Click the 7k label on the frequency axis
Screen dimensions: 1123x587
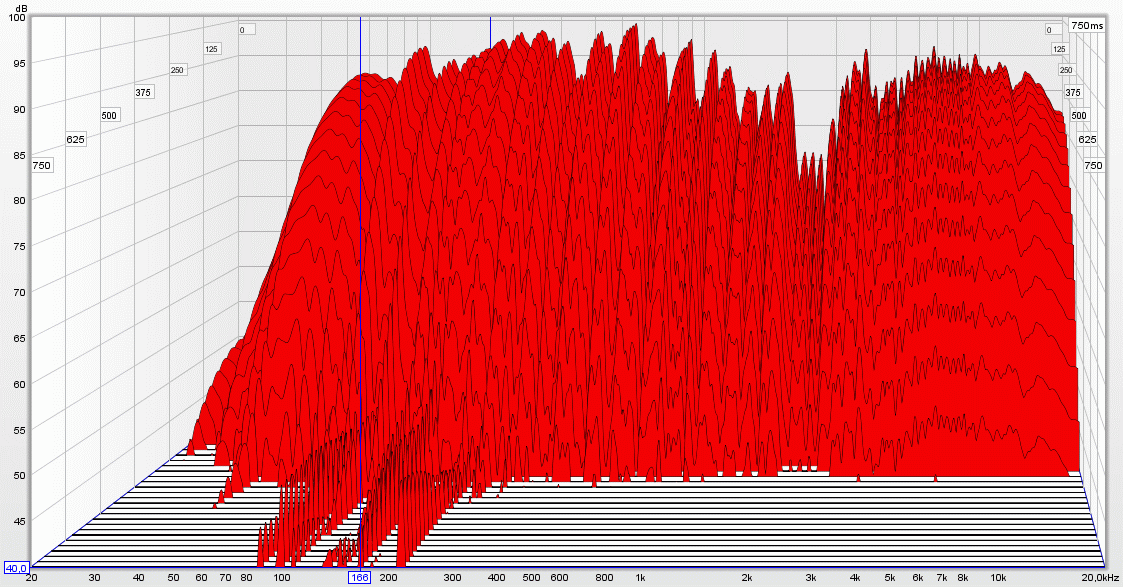[942, 578]
